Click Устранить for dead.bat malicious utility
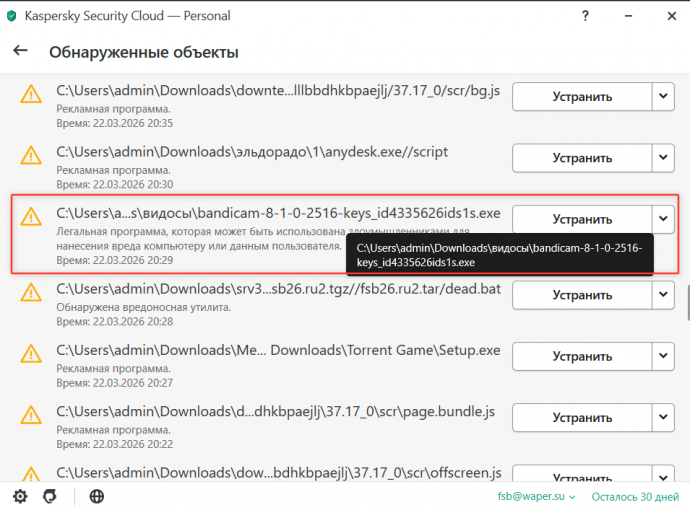The width and height of the screenshot is (690, 510). [x=582, y=295]
